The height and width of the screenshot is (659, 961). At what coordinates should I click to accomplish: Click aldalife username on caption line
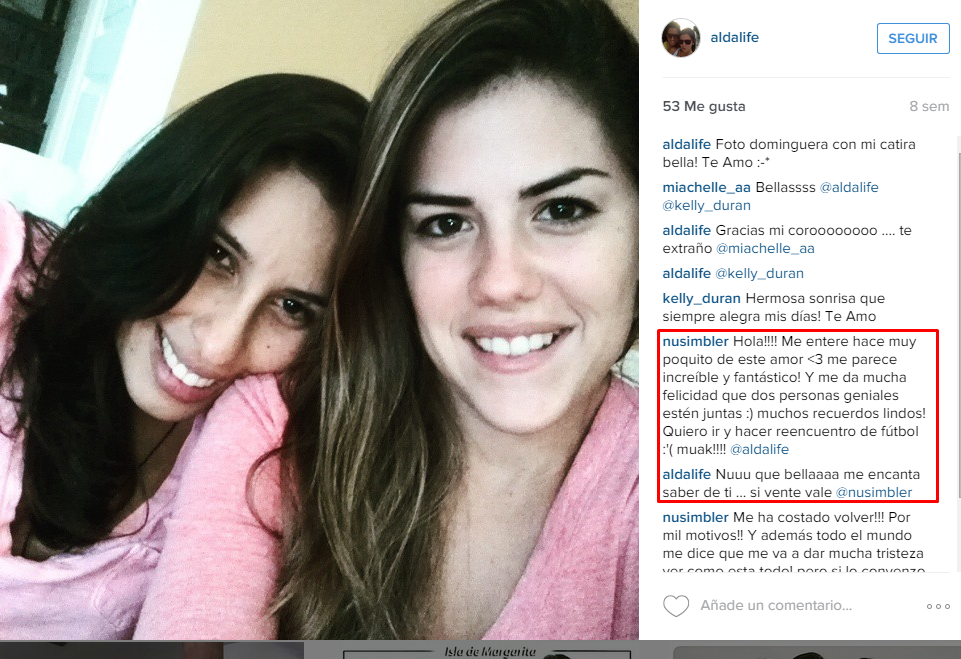click(686, 145)
